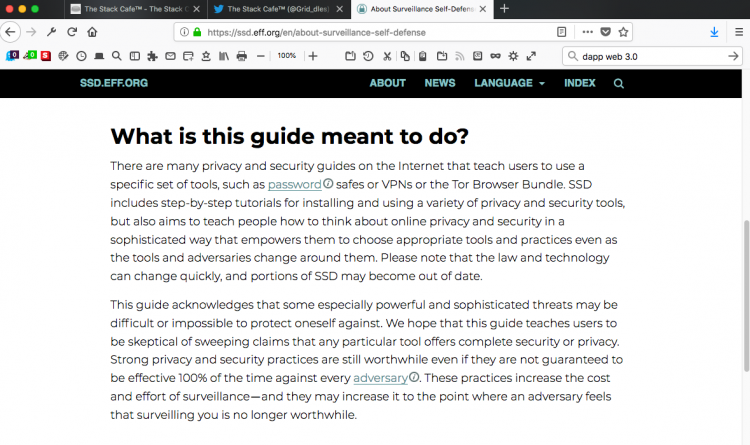Open the SSD.EFF.ORG home link
The width and height of the screenshot is (750, 445).
(x=114, y=83)
